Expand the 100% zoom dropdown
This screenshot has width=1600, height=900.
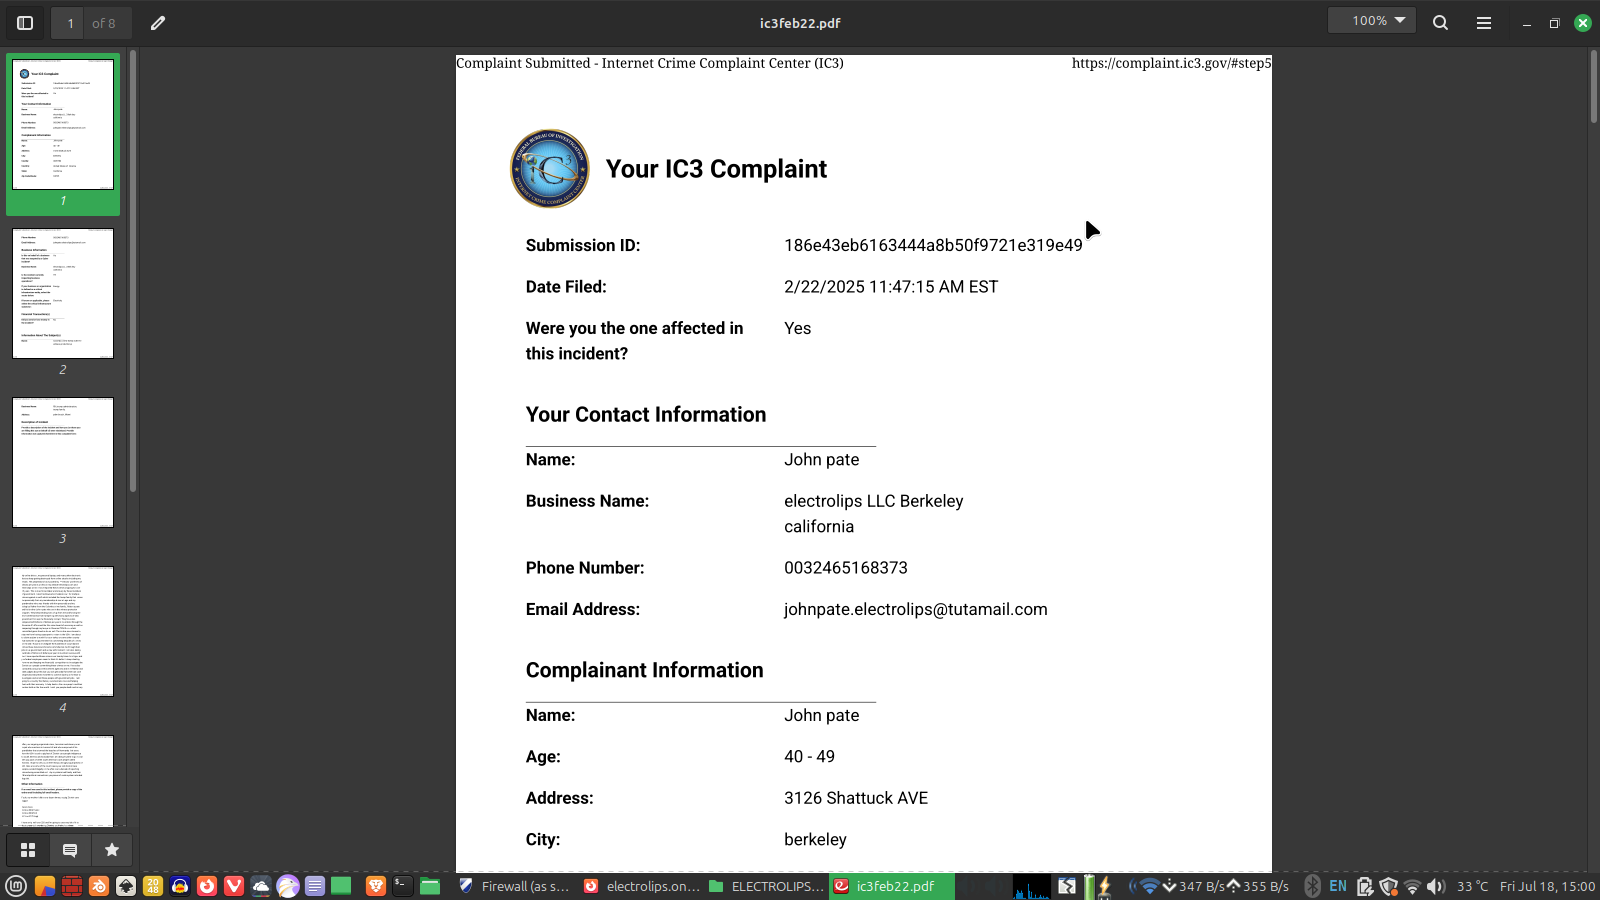click(x=1371, y=21)
